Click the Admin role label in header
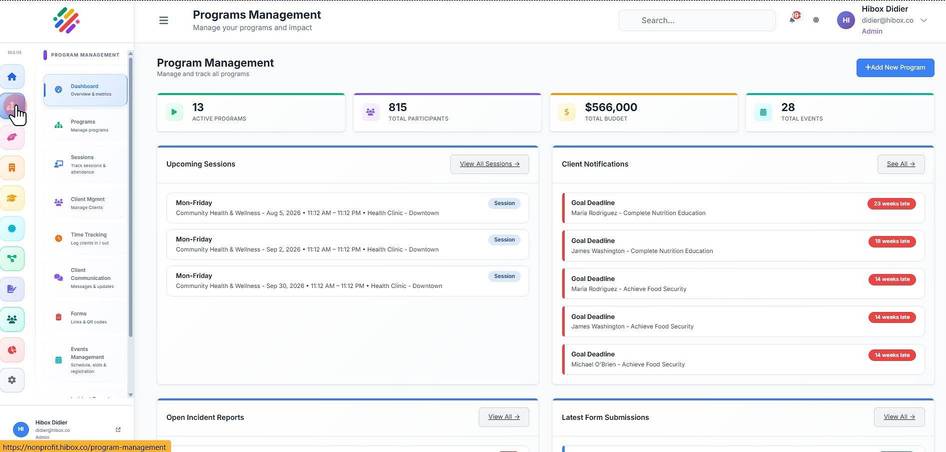946x452 pixels. [872, 31]
